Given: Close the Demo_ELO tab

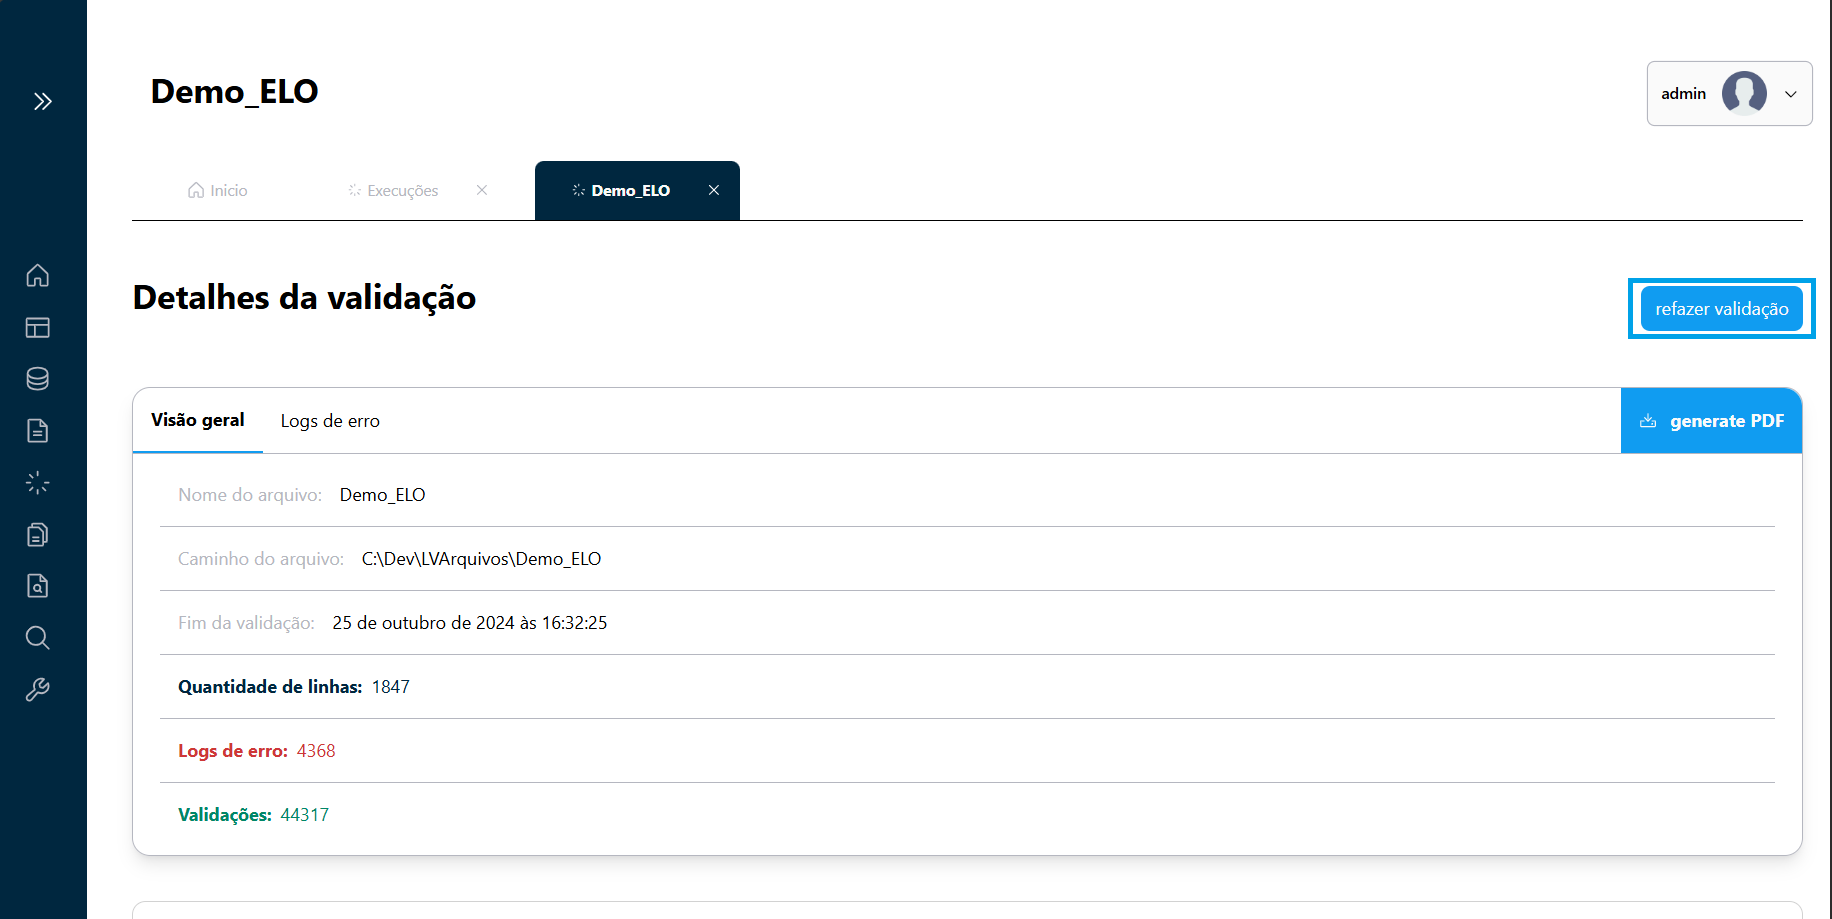Looking at the screenshot, I should [x=714, y=190].
